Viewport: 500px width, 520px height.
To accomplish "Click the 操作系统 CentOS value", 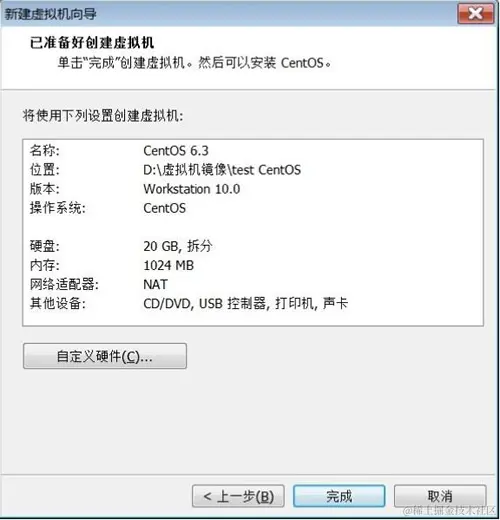I will click(164, 208).
